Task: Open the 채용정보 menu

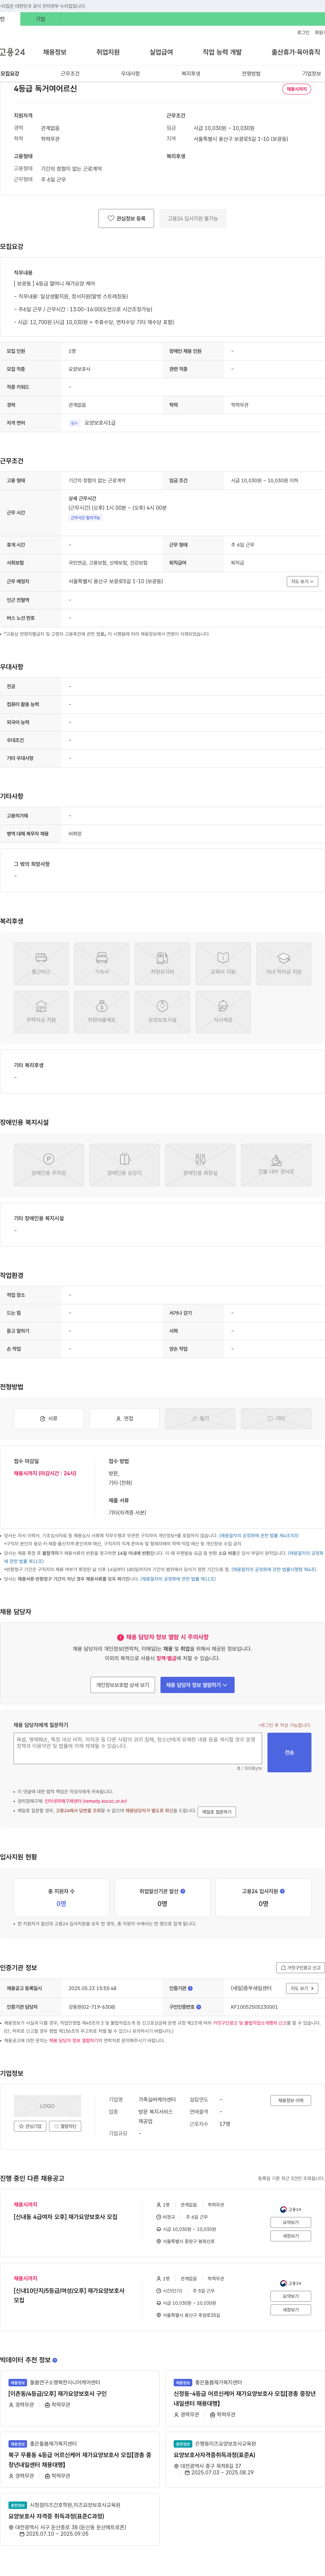Action: click(x=54, y=52)
